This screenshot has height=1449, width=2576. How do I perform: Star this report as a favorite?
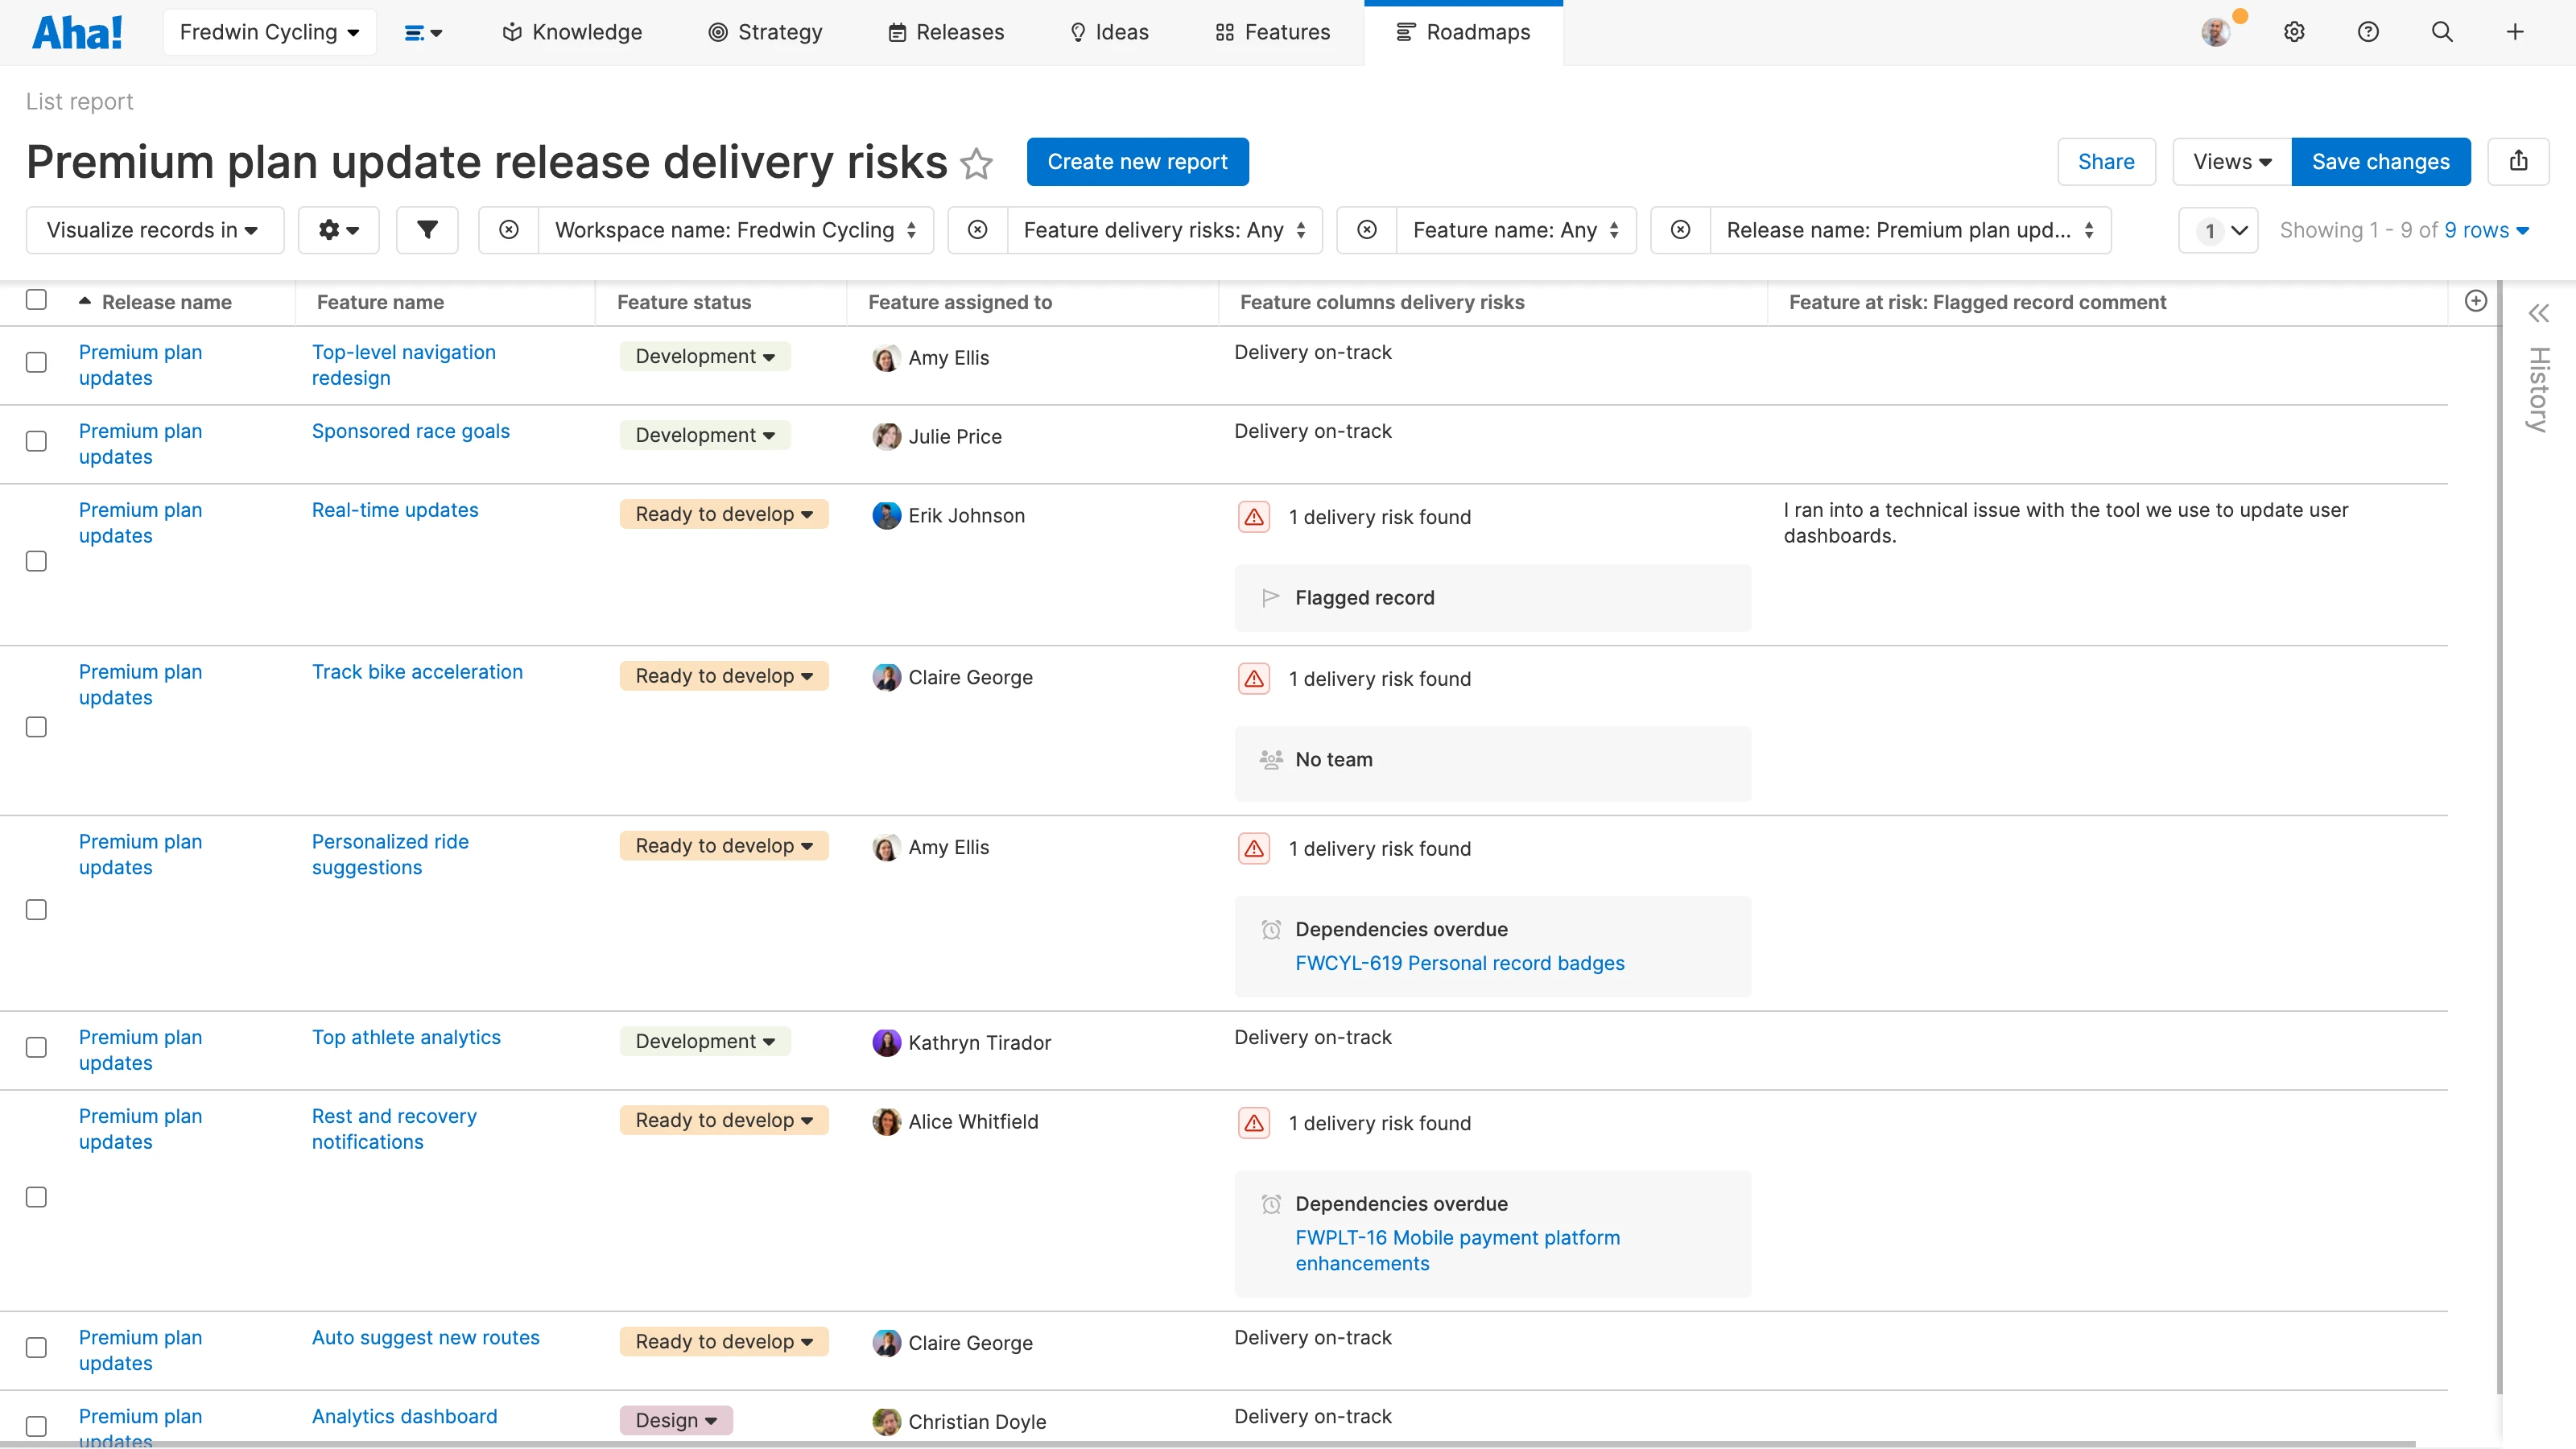pyautogui.click(x=976, y=163)
